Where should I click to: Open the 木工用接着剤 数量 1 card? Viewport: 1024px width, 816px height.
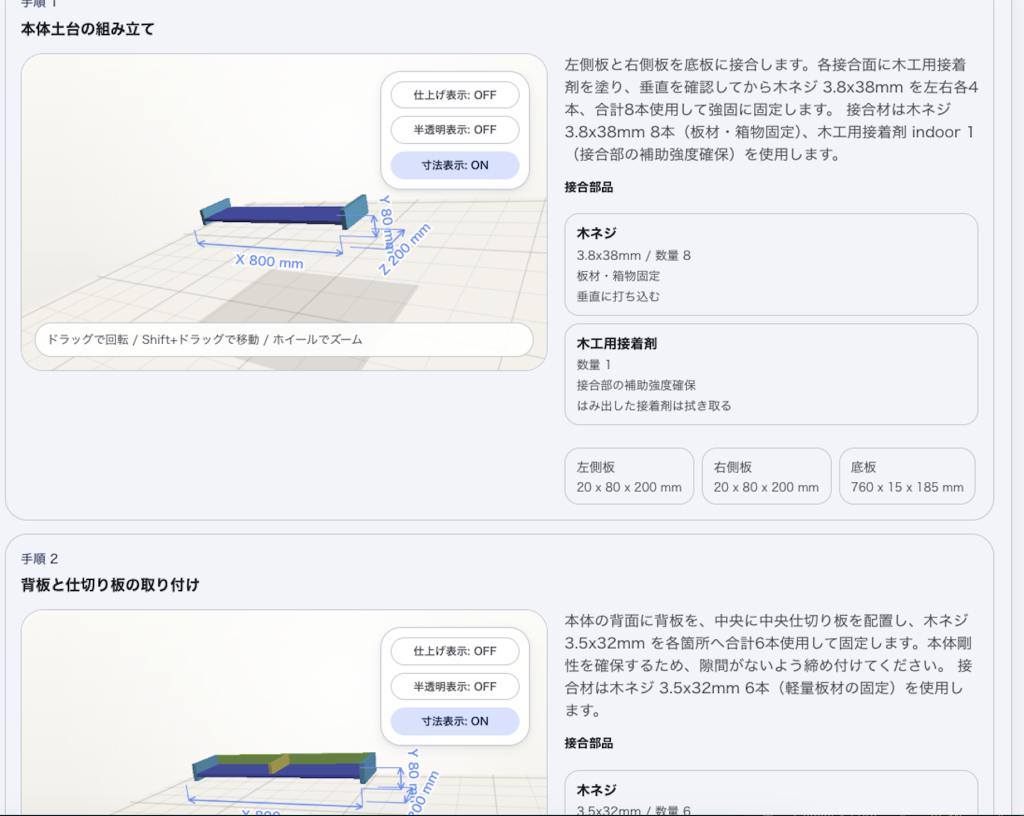tap(771, 374)
